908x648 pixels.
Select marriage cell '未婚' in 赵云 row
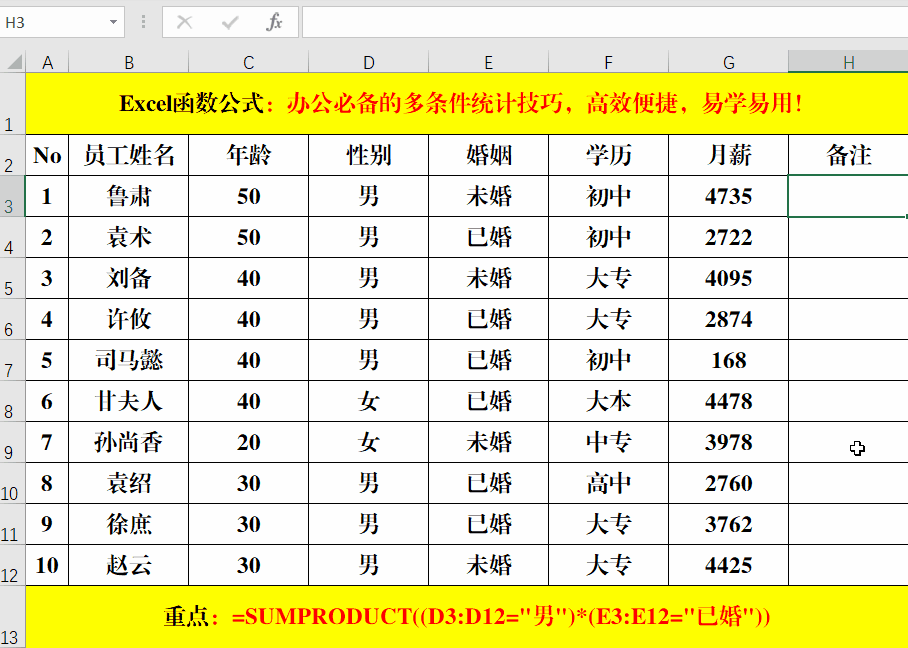click(x=488, y=565)
